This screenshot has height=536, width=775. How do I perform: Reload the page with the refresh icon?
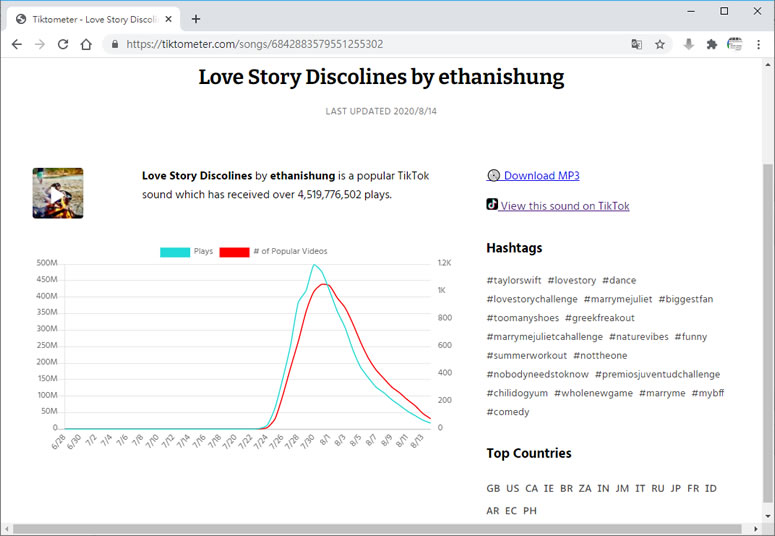click(x=63, y=44)
